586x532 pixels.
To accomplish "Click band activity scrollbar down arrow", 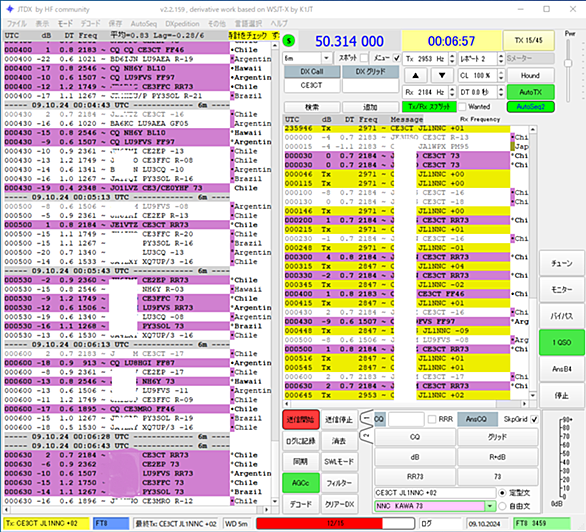I will click(x=275, y=501).
